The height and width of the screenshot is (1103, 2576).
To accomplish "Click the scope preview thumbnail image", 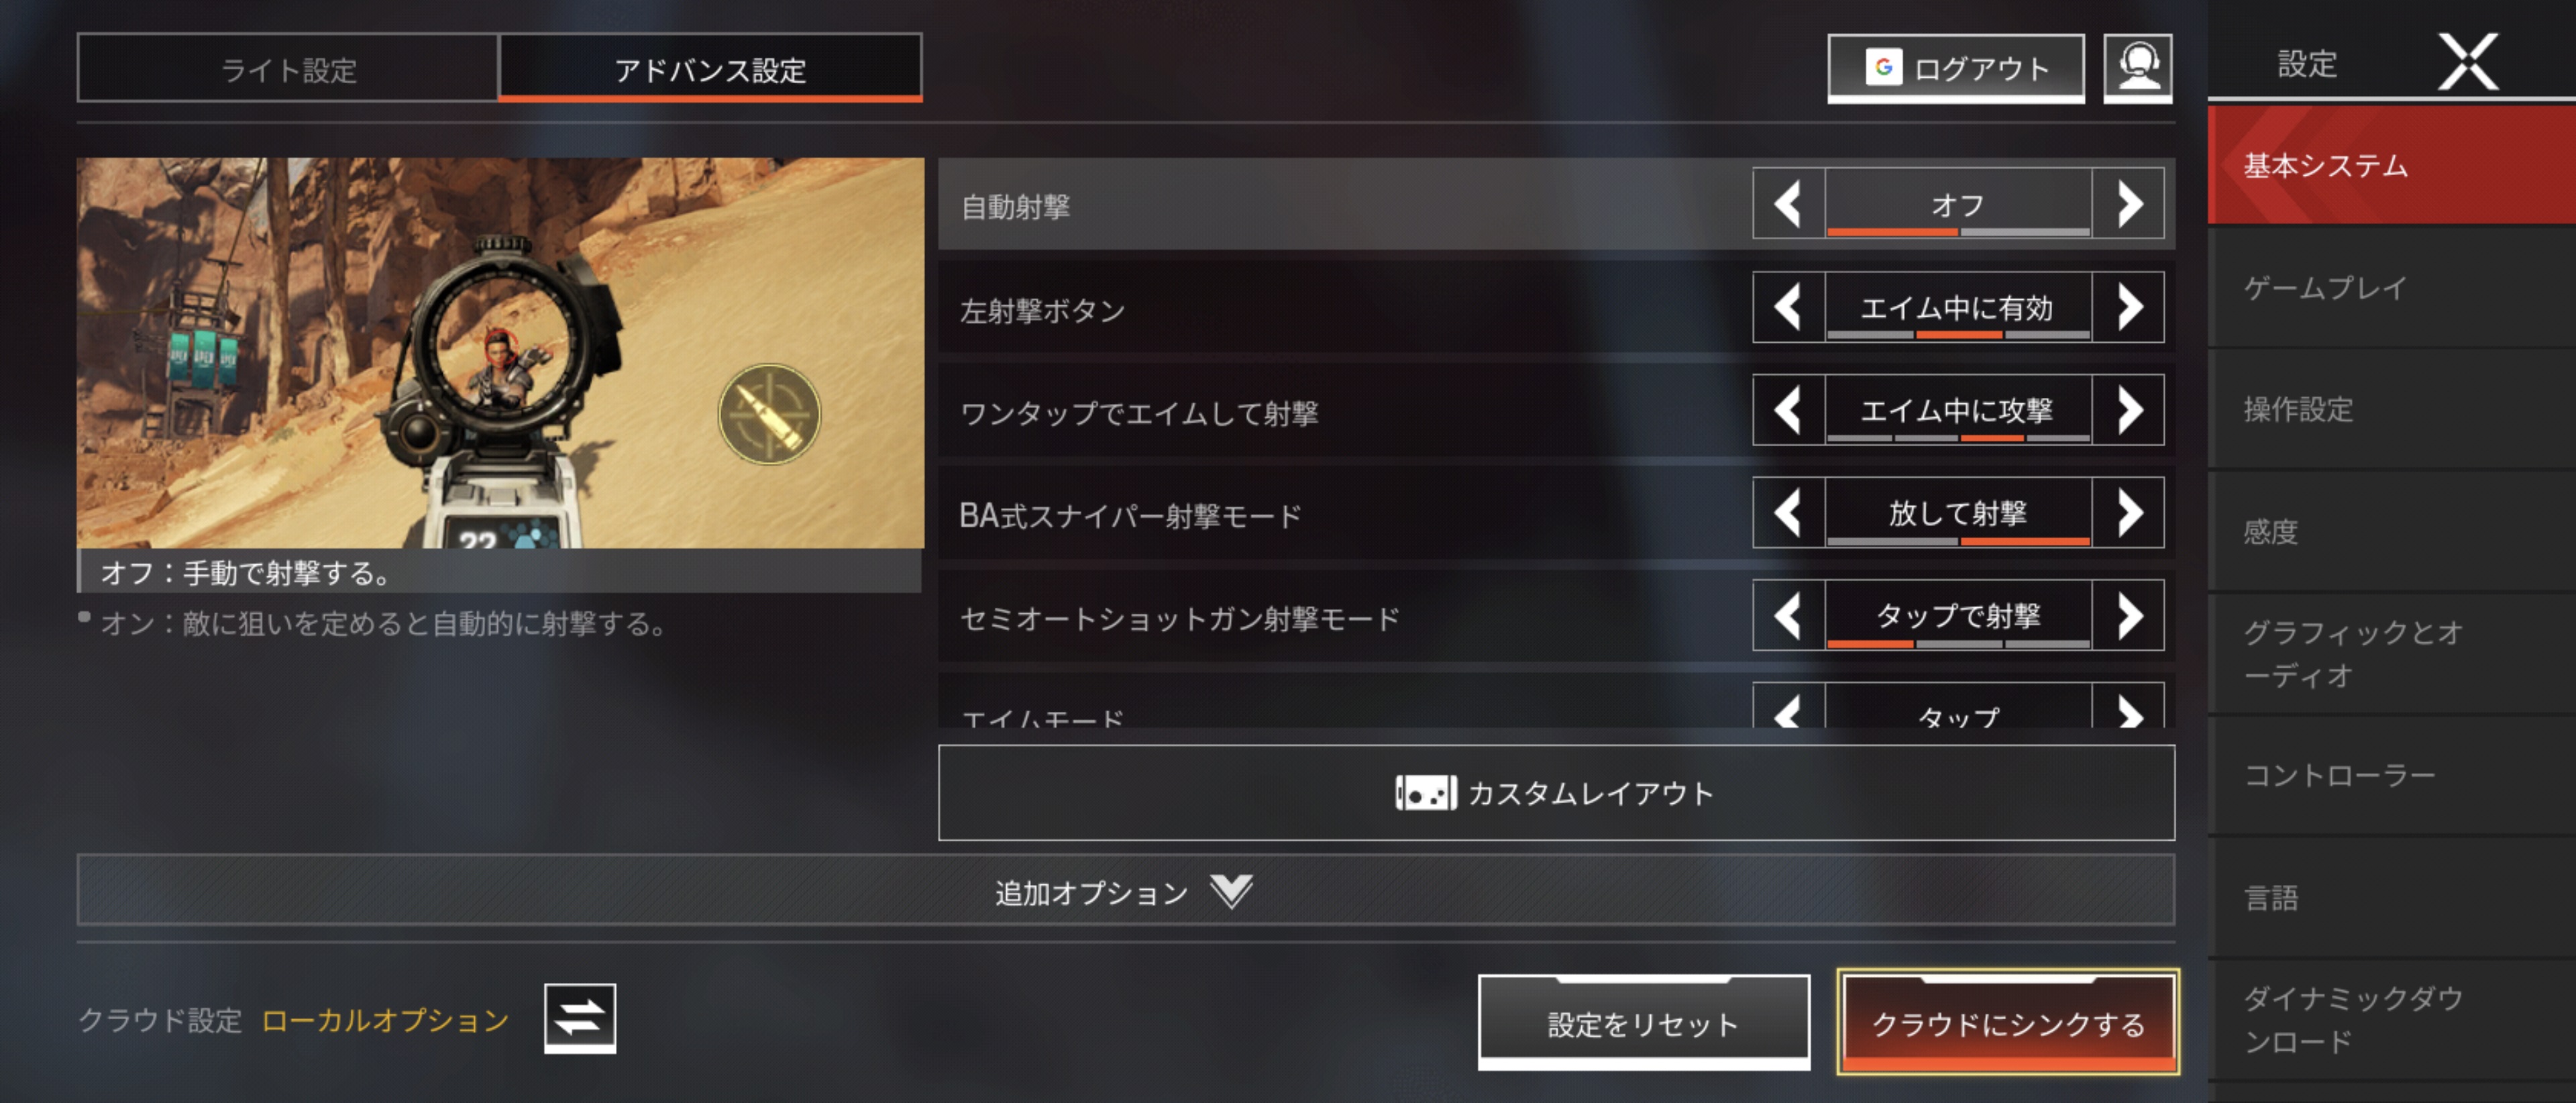I will point(500,352).
